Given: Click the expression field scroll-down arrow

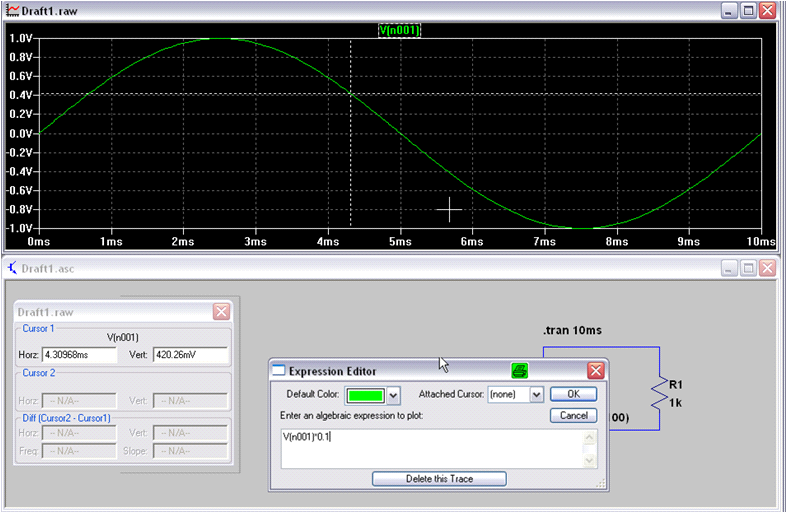Looking at the screenshot, I should coord(590,460).
